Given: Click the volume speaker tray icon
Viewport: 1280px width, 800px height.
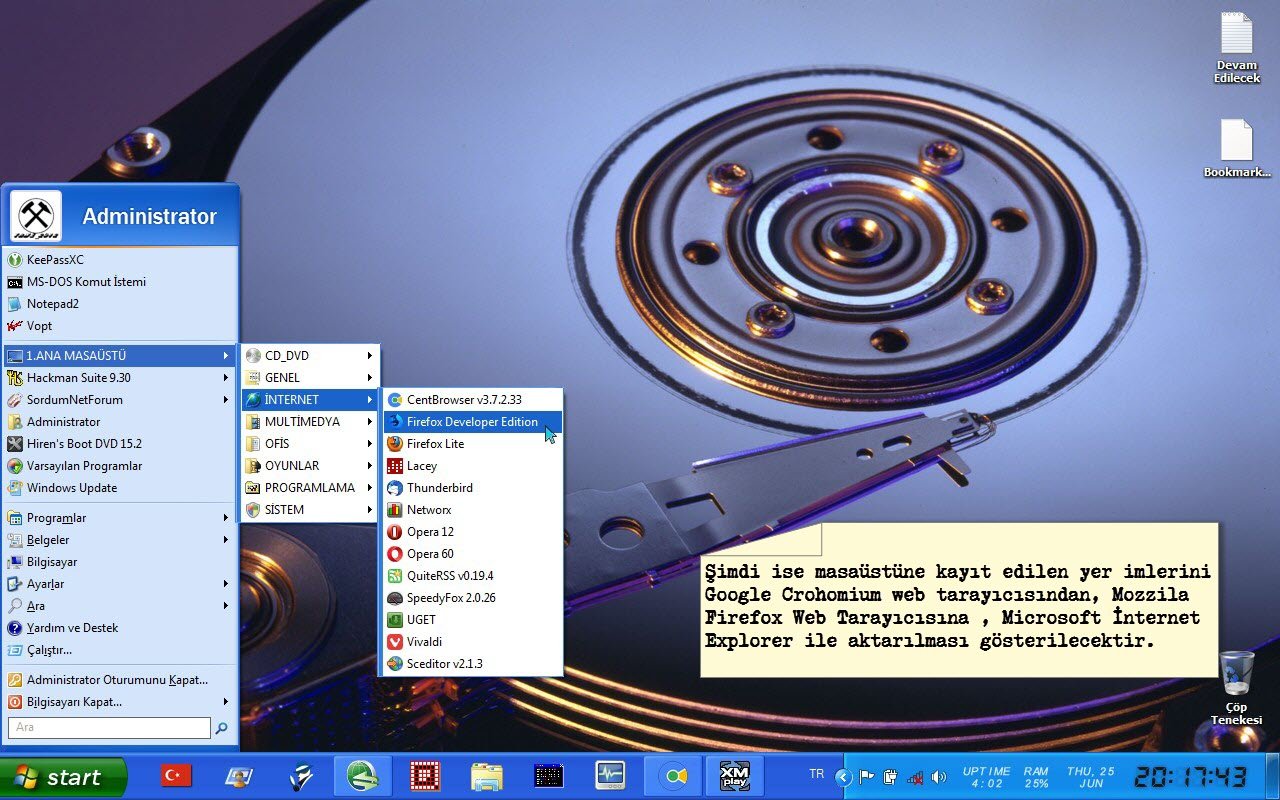Looking at the screenshot, I should 939,777.
